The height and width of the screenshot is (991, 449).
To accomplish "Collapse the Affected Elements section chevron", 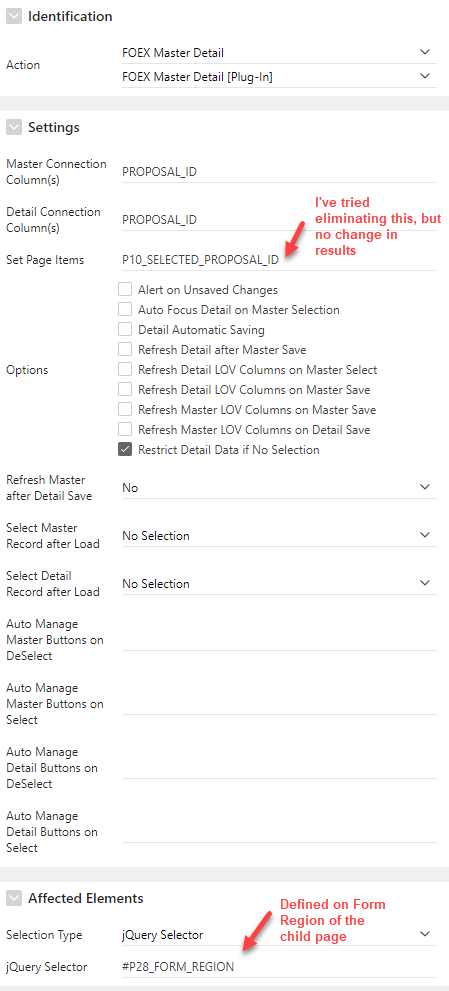I will (13, 898).
